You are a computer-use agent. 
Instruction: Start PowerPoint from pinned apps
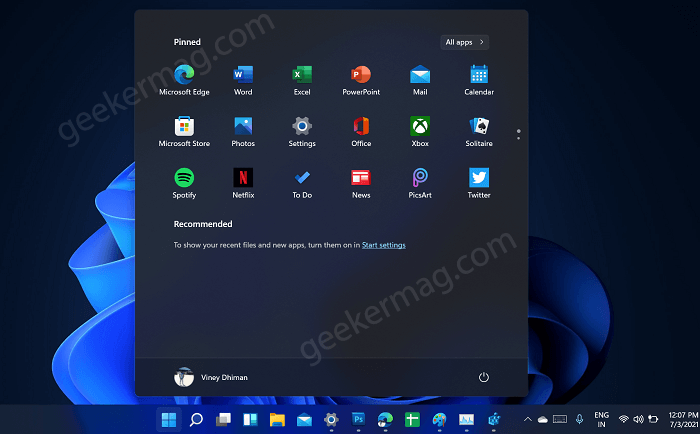click(361, 80)
